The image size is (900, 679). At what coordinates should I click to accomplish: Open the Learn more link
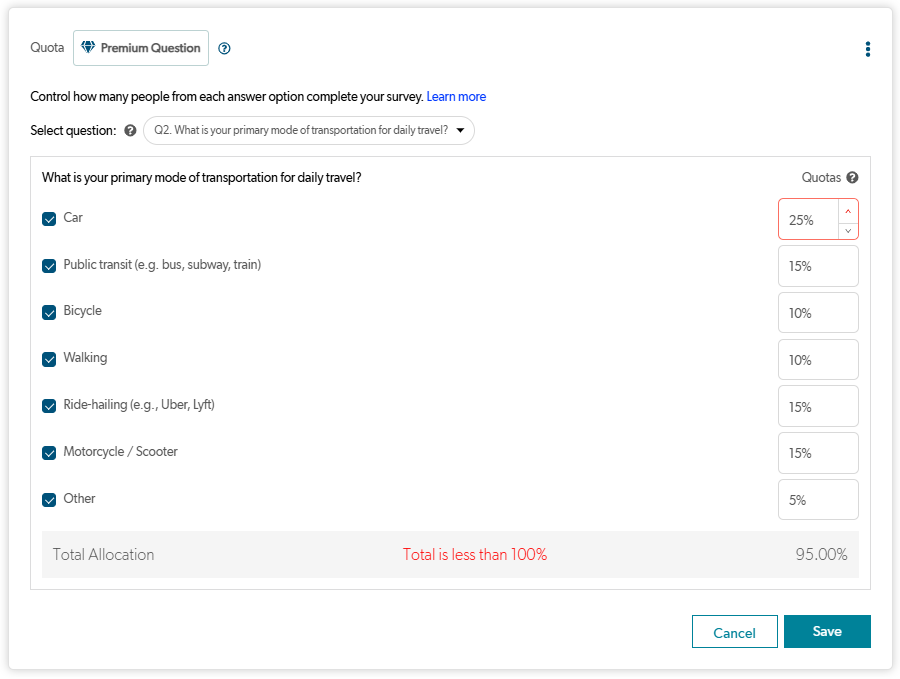[456, 97]
